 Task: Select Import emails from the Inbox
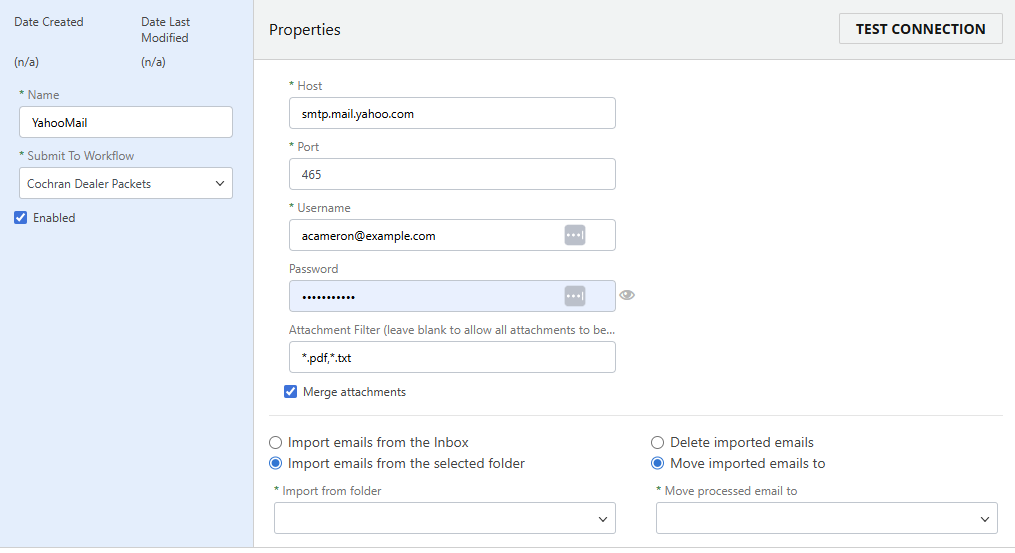pos(276,442)
